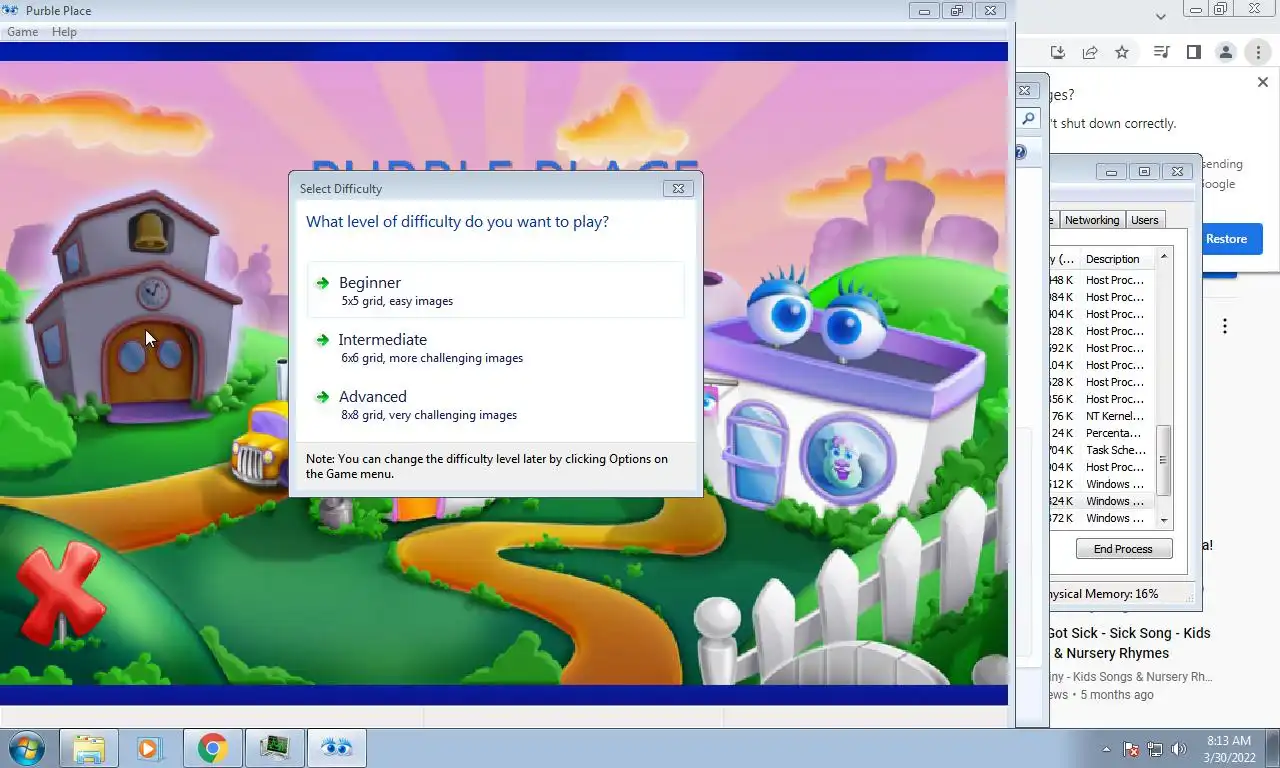Click Chrome's share page icon

click(x=1090, y=52)
